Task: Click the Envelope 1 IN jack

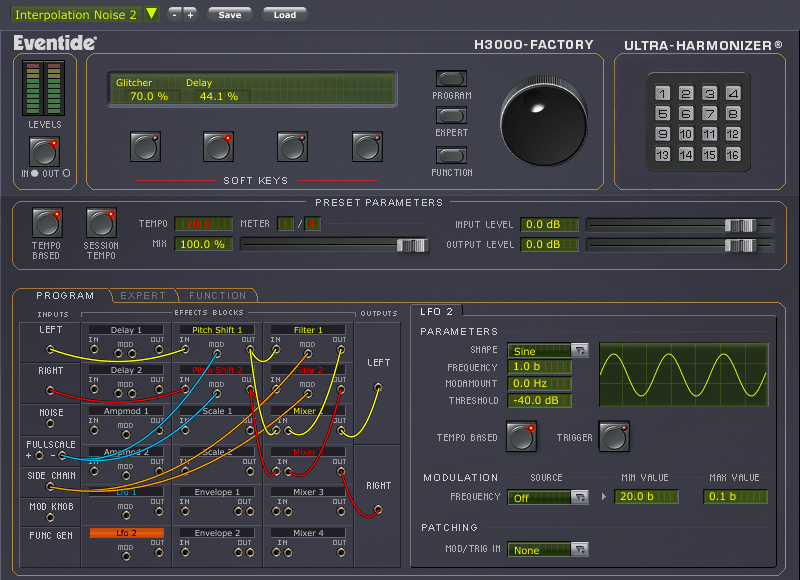Action: (185, 511)
